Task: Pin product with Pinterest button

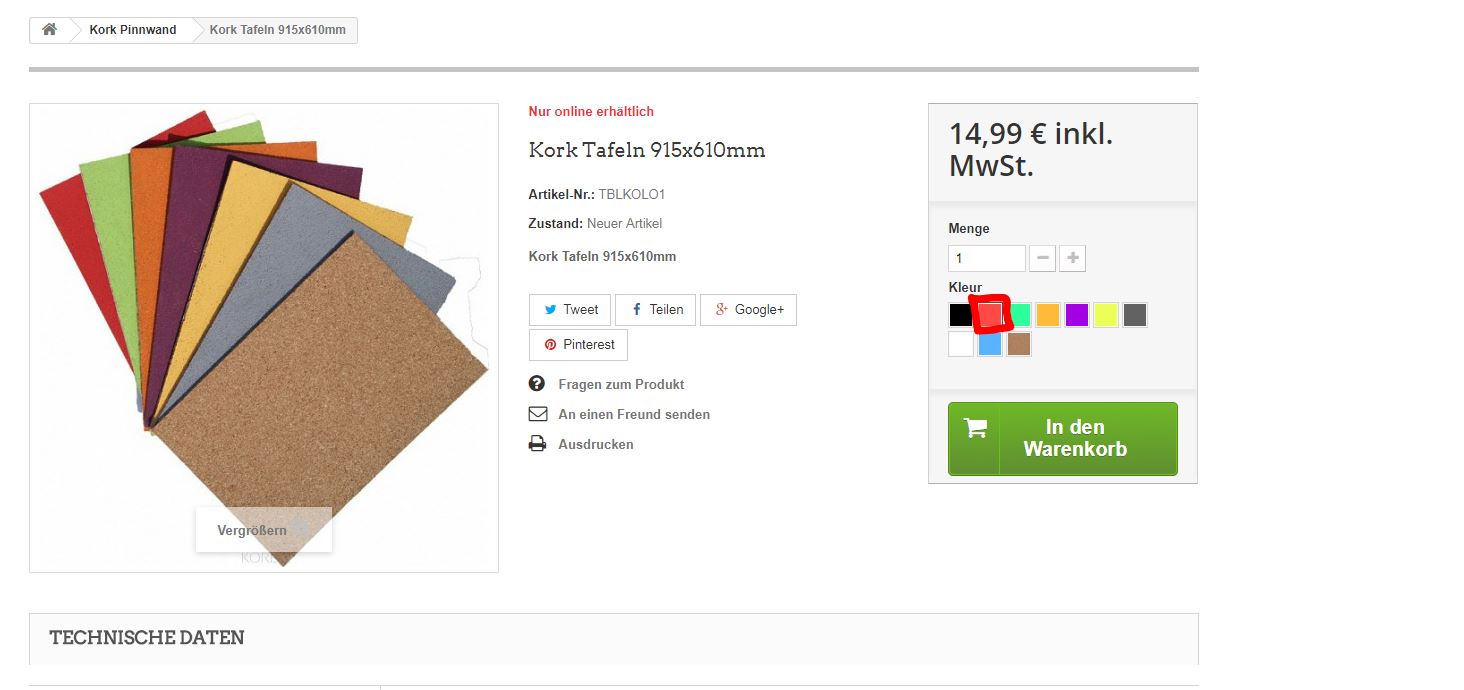Action: 578,345
